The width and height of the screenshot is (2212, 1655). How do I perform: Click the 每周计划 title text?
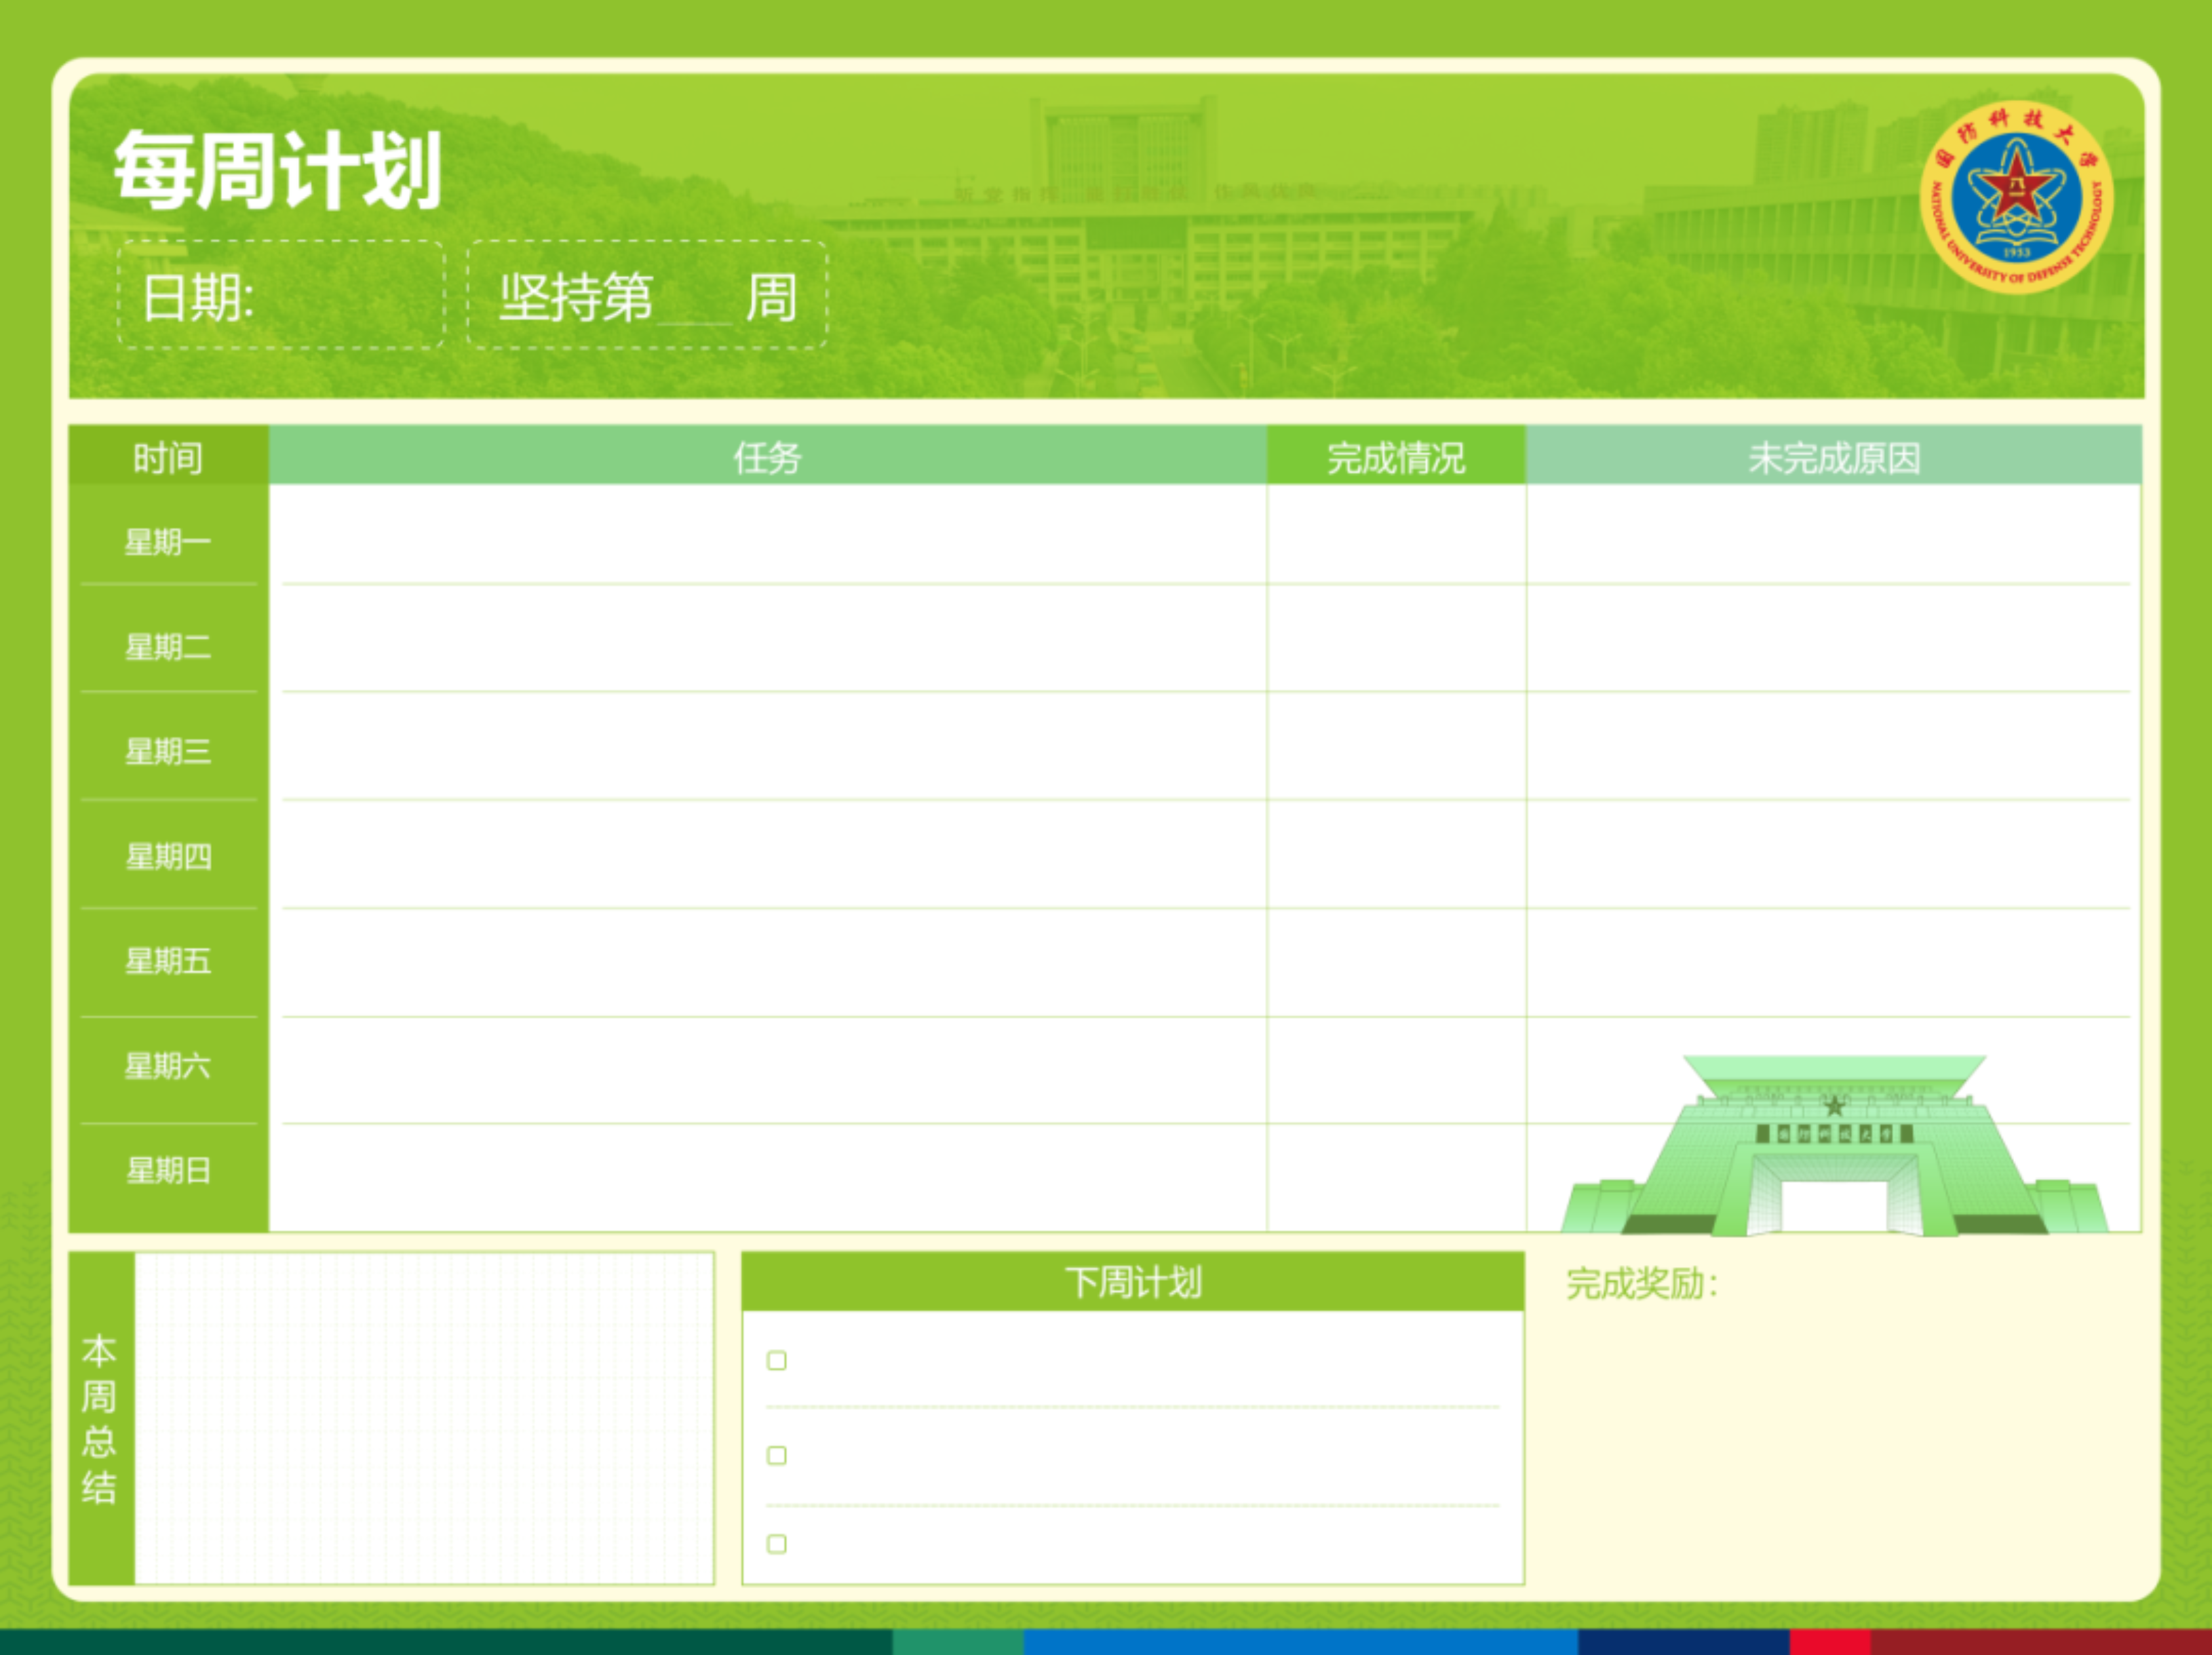pos(278,171)
